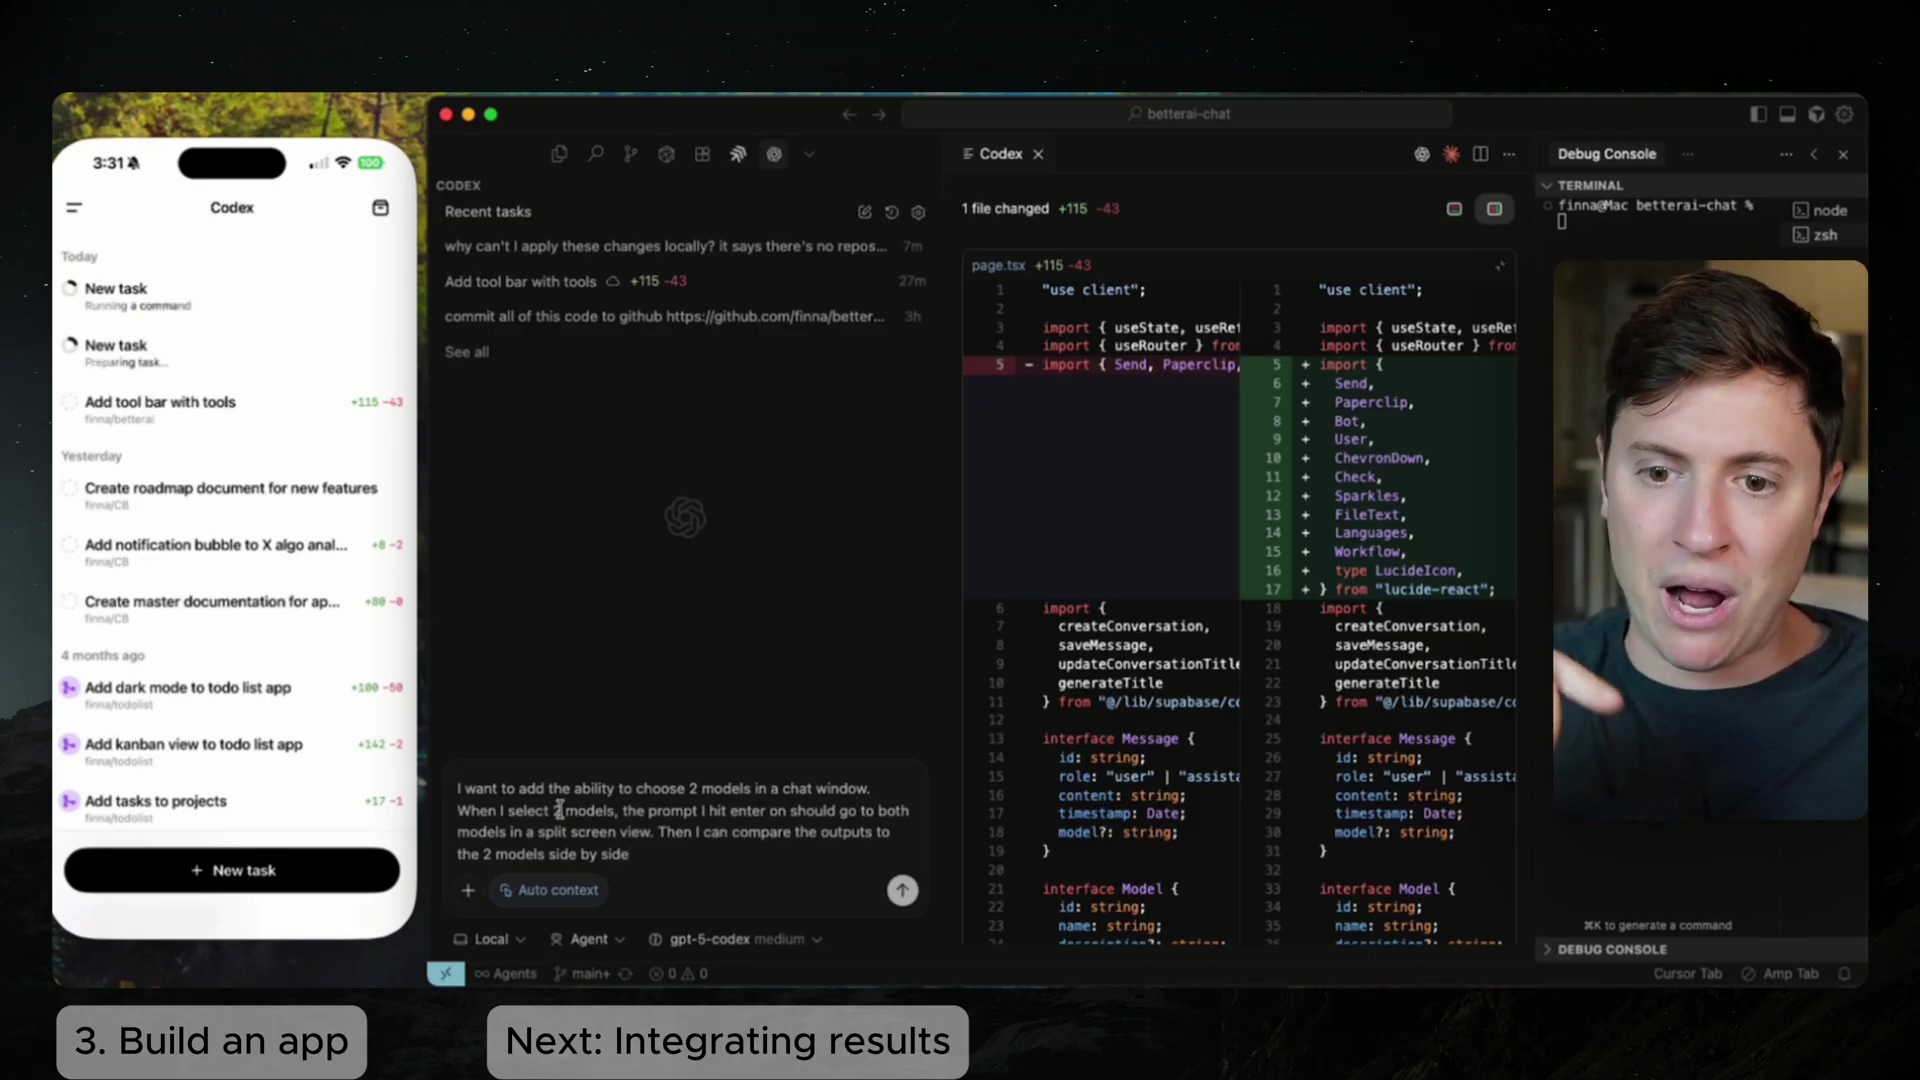Open the Agent mode dropdown

(x=588, y=939)
